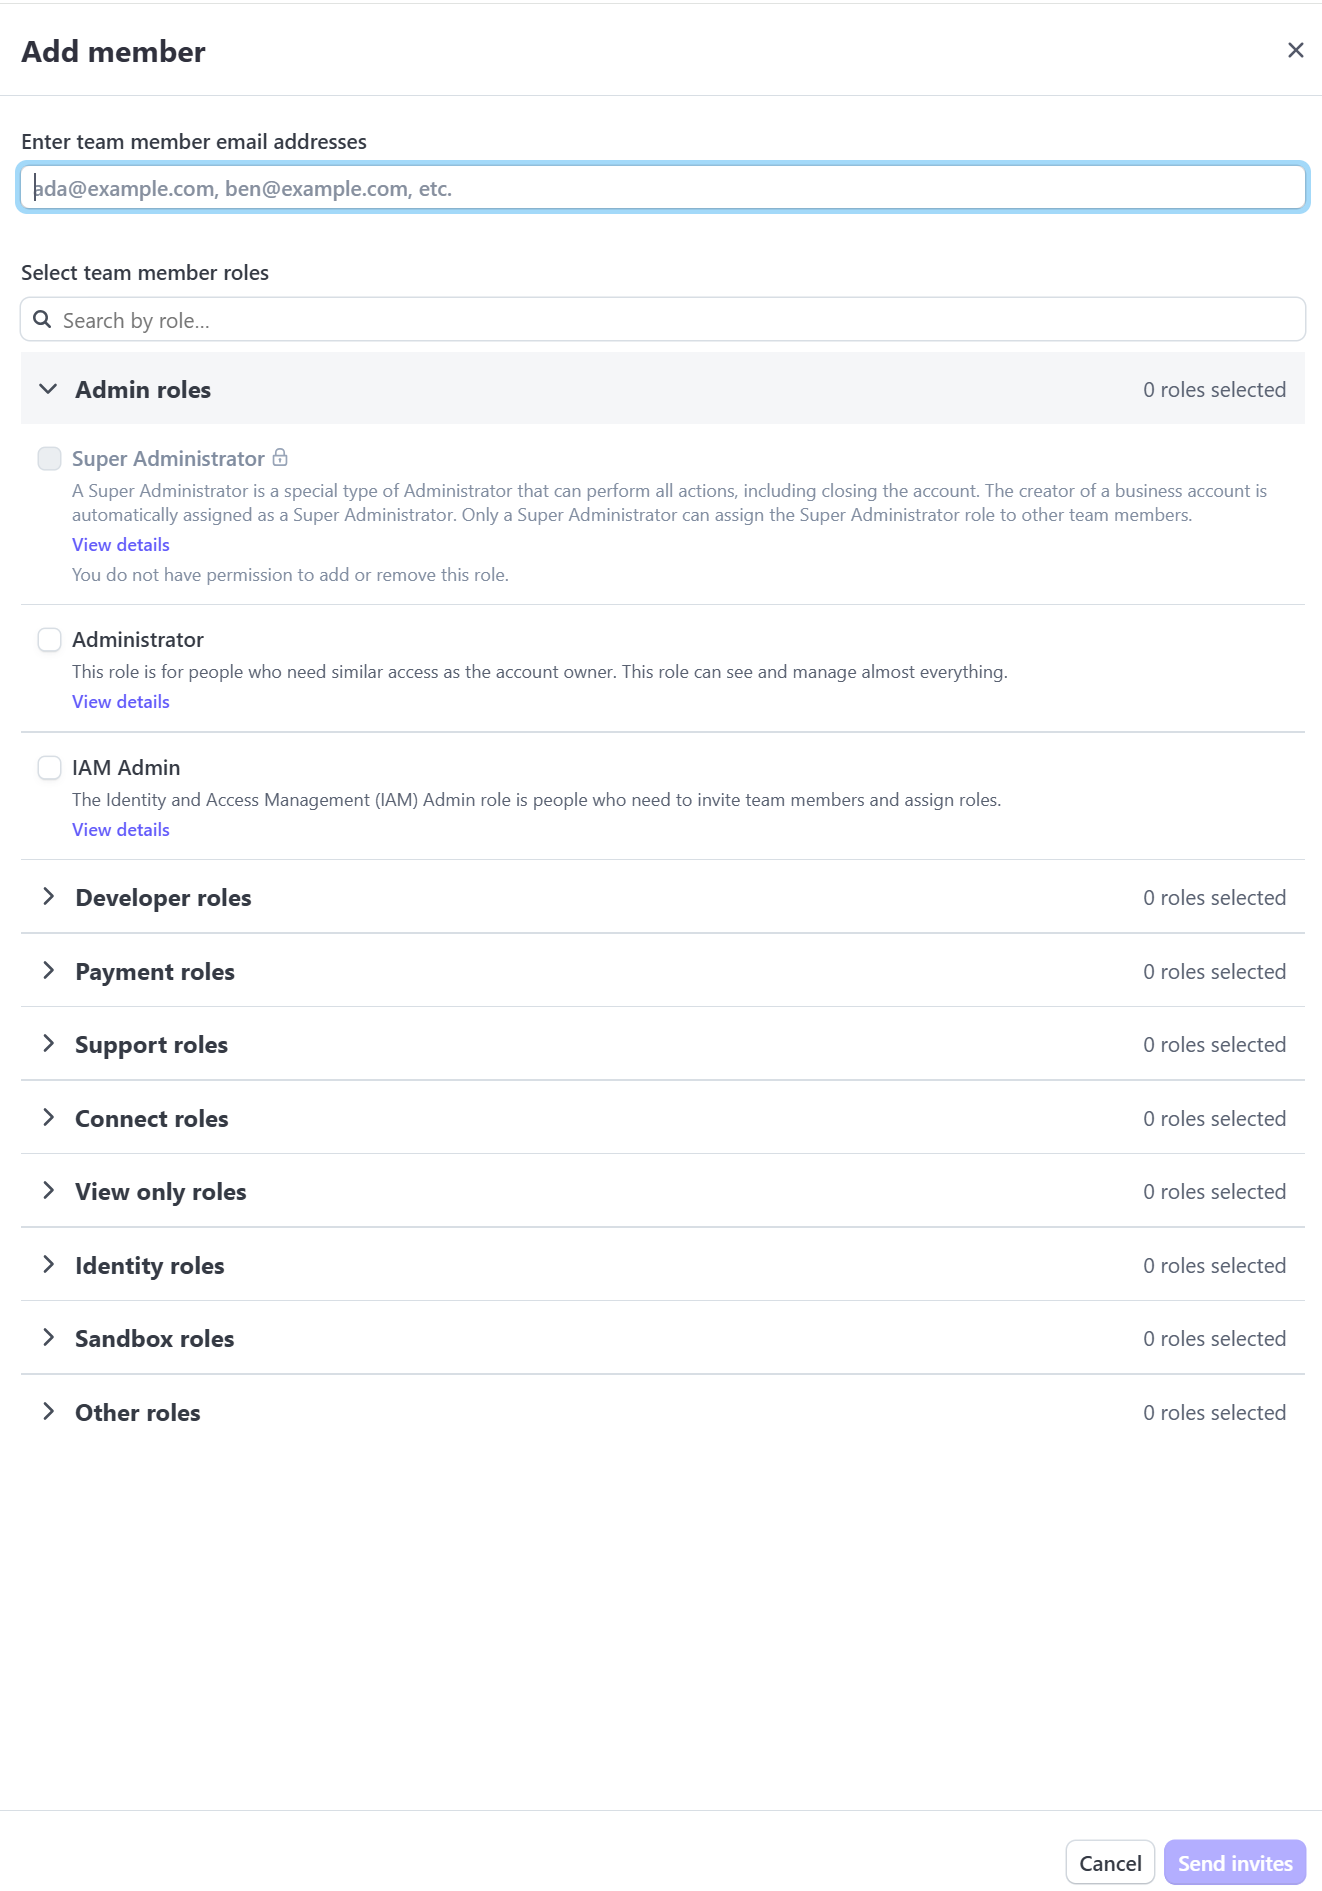This screenshot has height=1891, width=1322.
Task: Click the search magnifier icon in role search
Action: pos(41,318)
